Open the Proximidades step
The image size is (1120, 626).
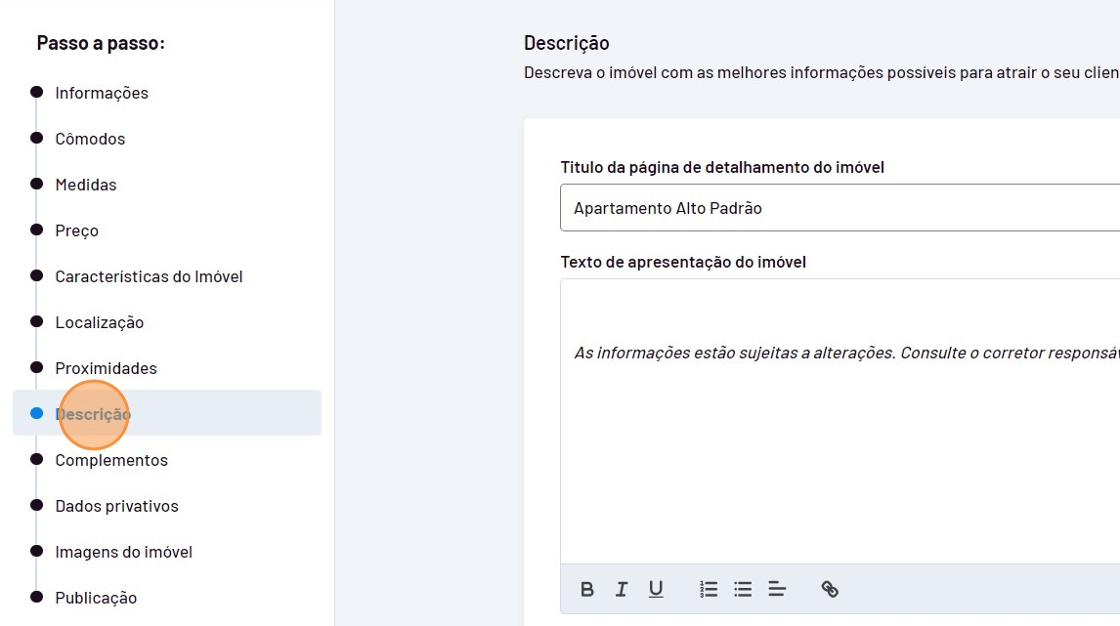[x=106, y=369]
